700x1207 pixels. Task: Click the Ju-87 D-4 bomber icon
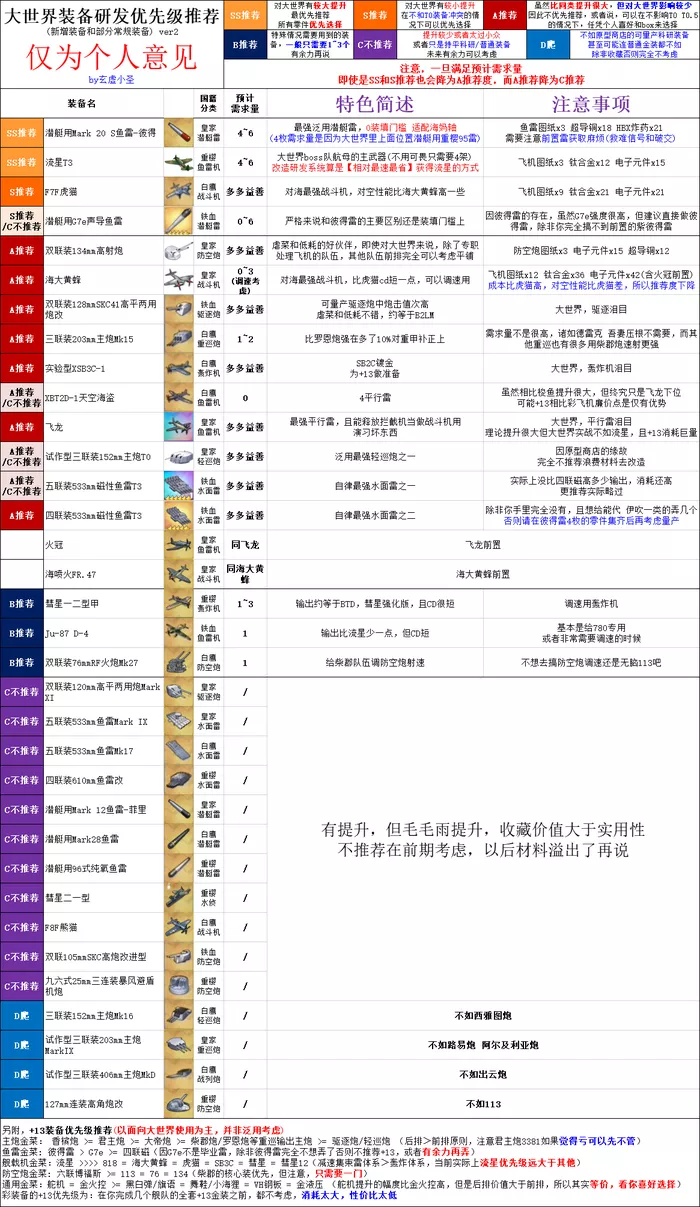coord(181,633)
